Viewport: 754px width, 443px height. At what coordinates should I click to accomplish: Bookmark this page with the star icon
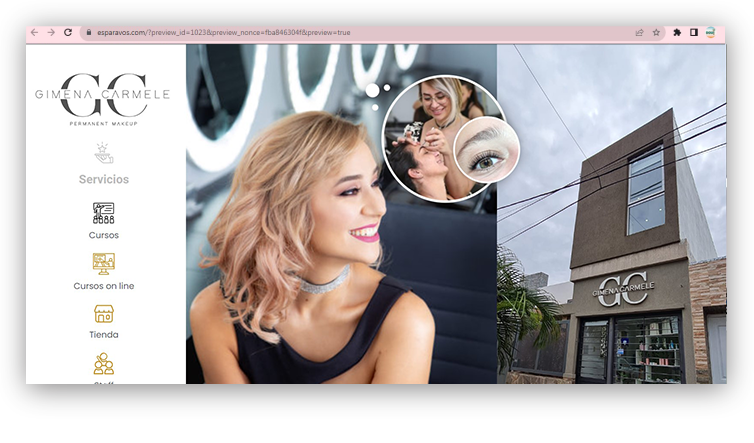pyautogui.click(x=656, y=33)
